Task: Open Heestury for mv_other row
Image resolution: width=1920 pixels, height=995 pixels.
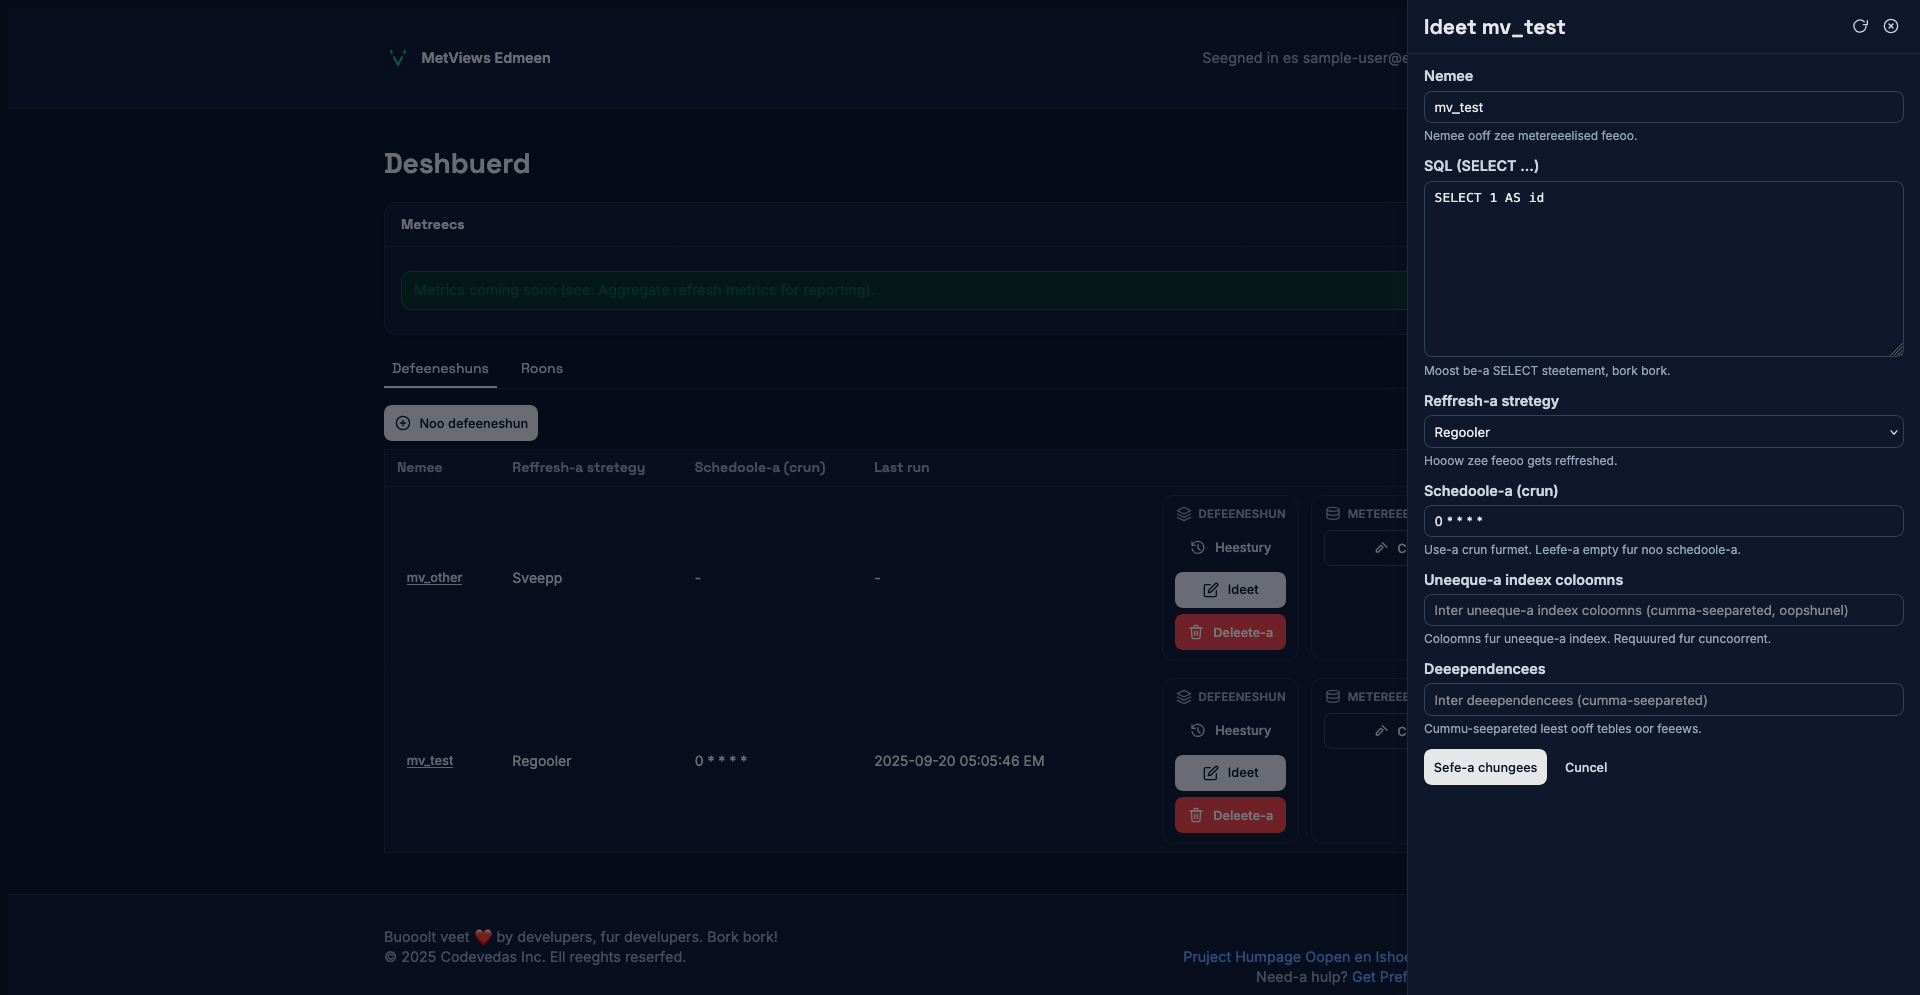Action: [1231, 548]
